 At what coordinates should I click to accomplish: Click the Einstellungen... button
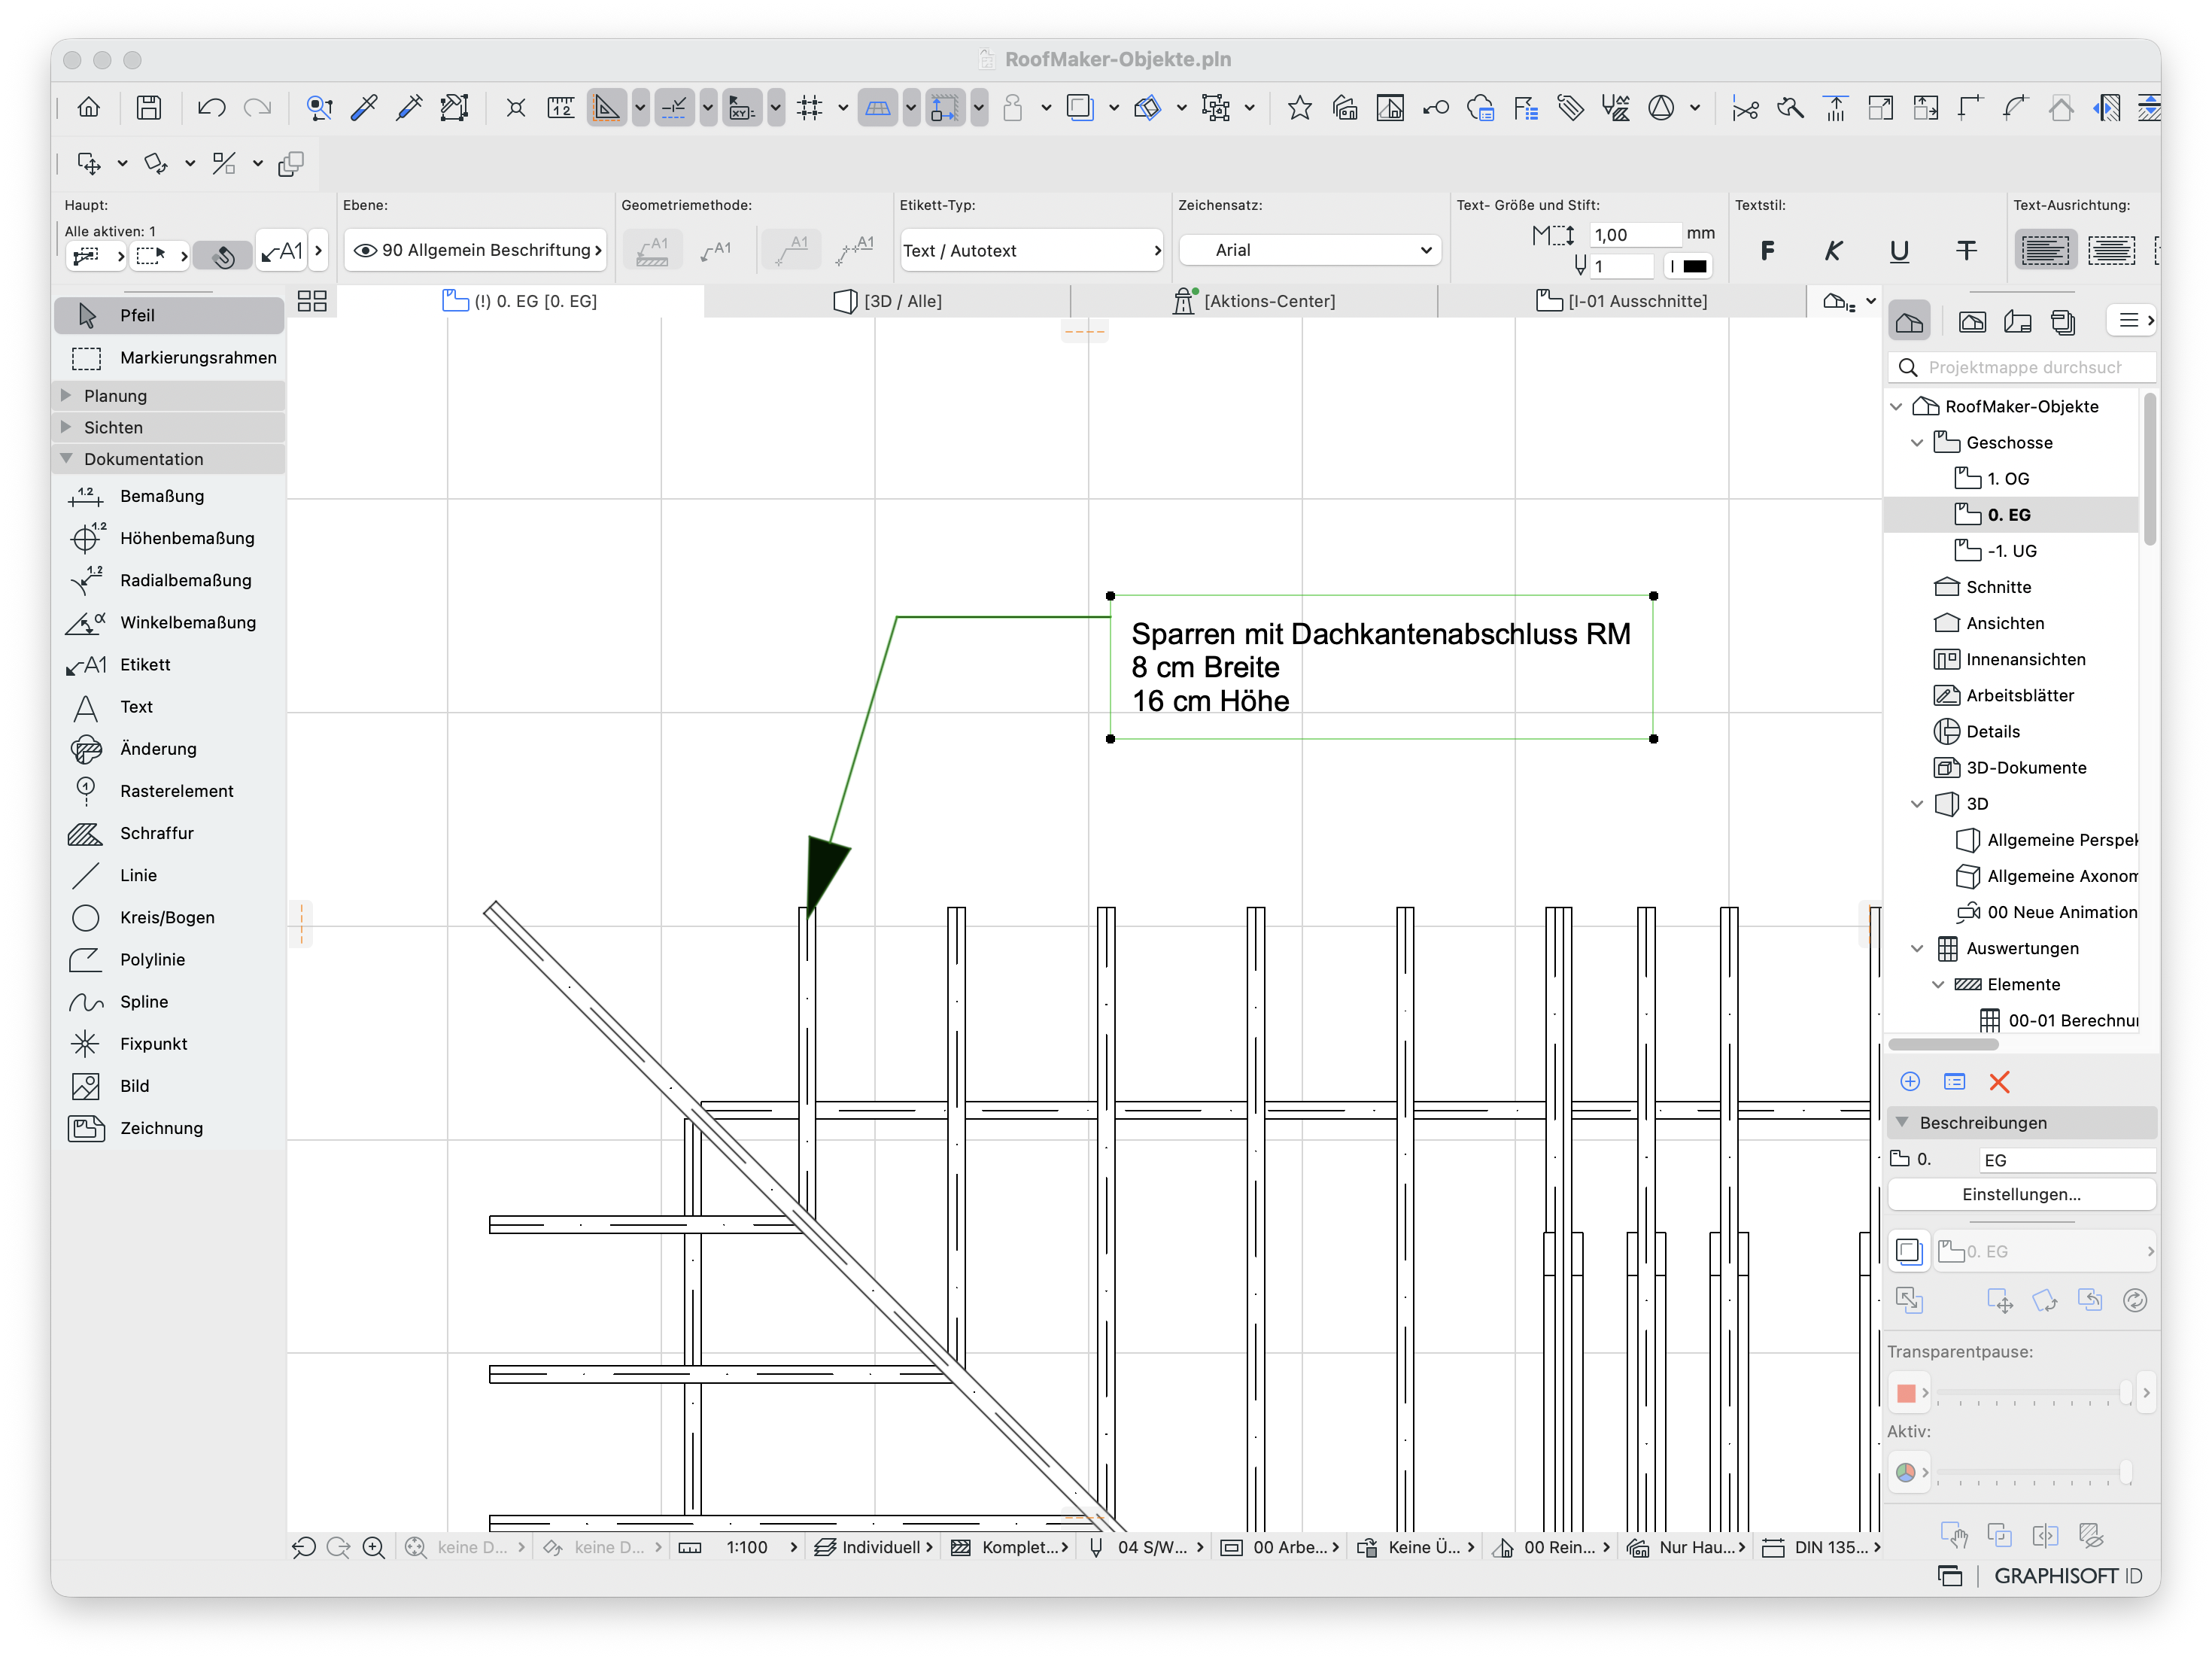2021,1194
